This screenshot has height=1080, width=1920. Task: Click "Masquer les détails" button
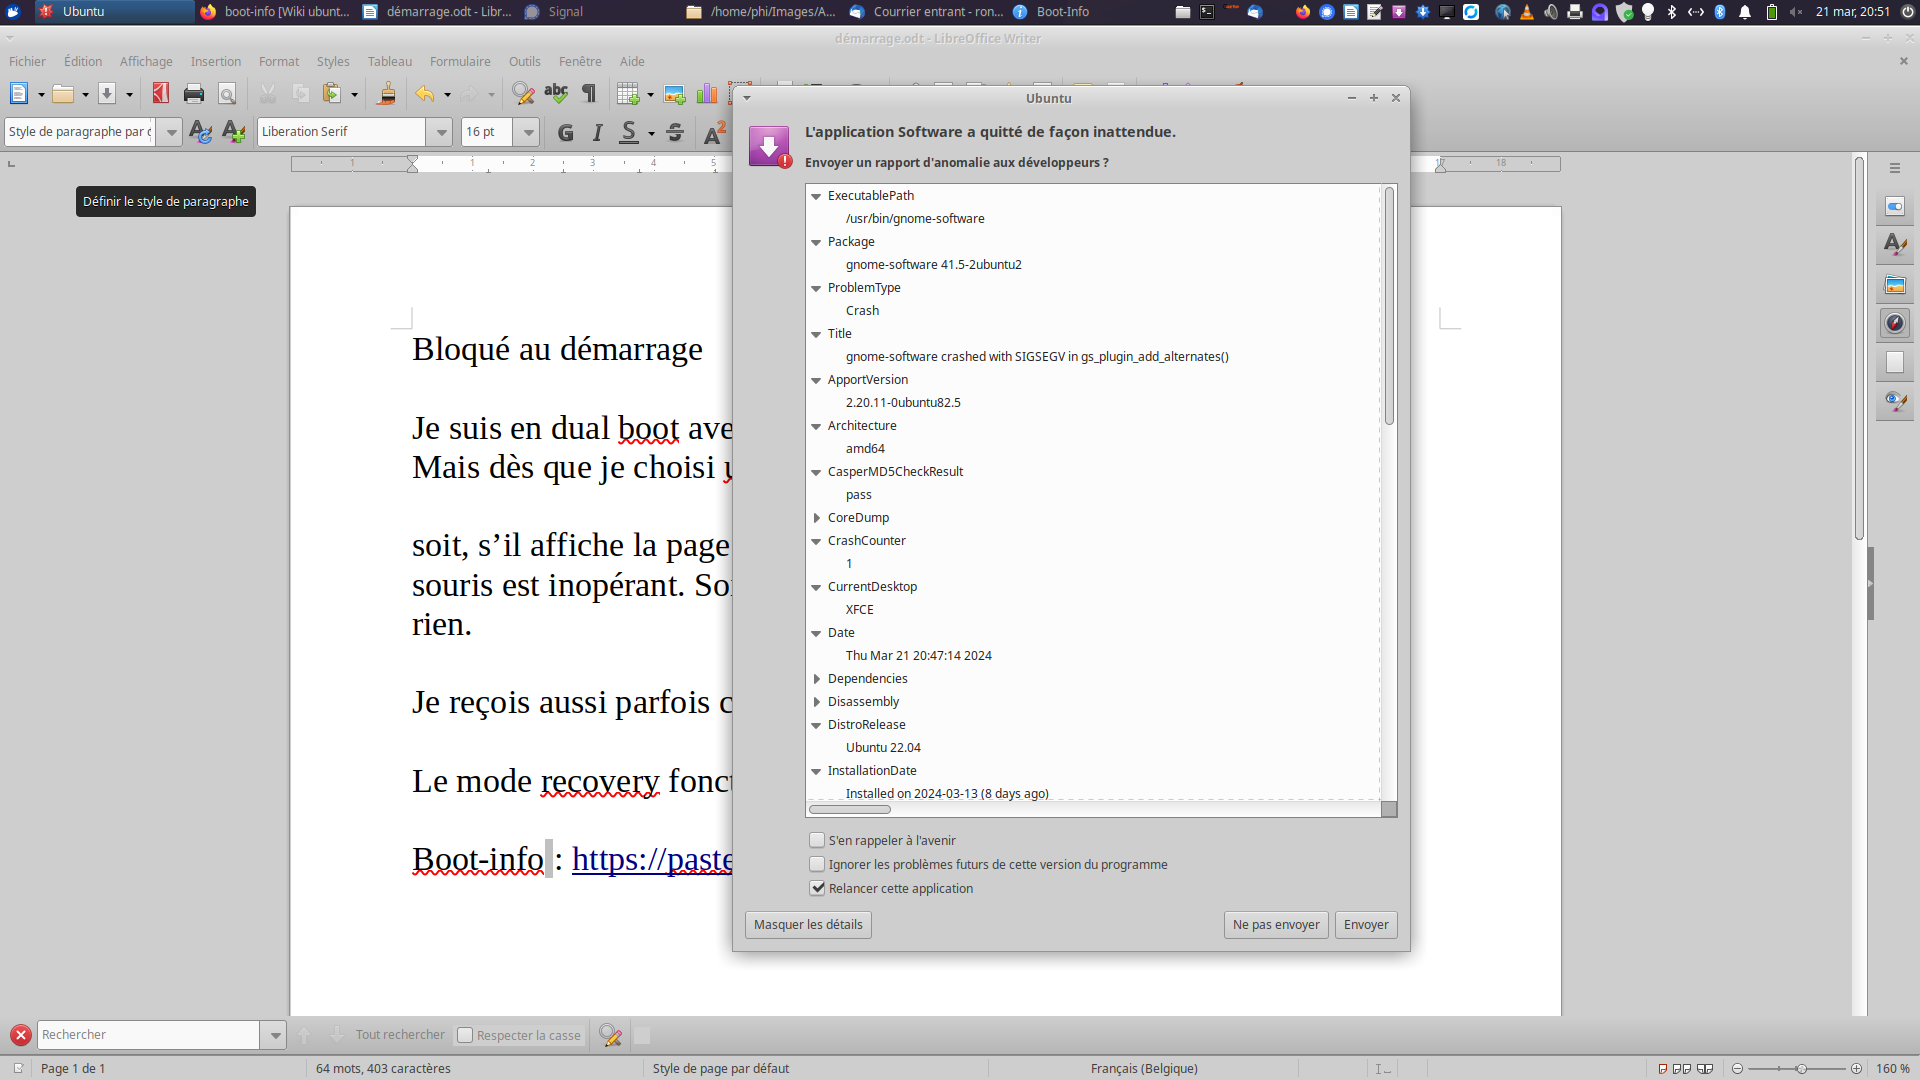pos(808,925)
